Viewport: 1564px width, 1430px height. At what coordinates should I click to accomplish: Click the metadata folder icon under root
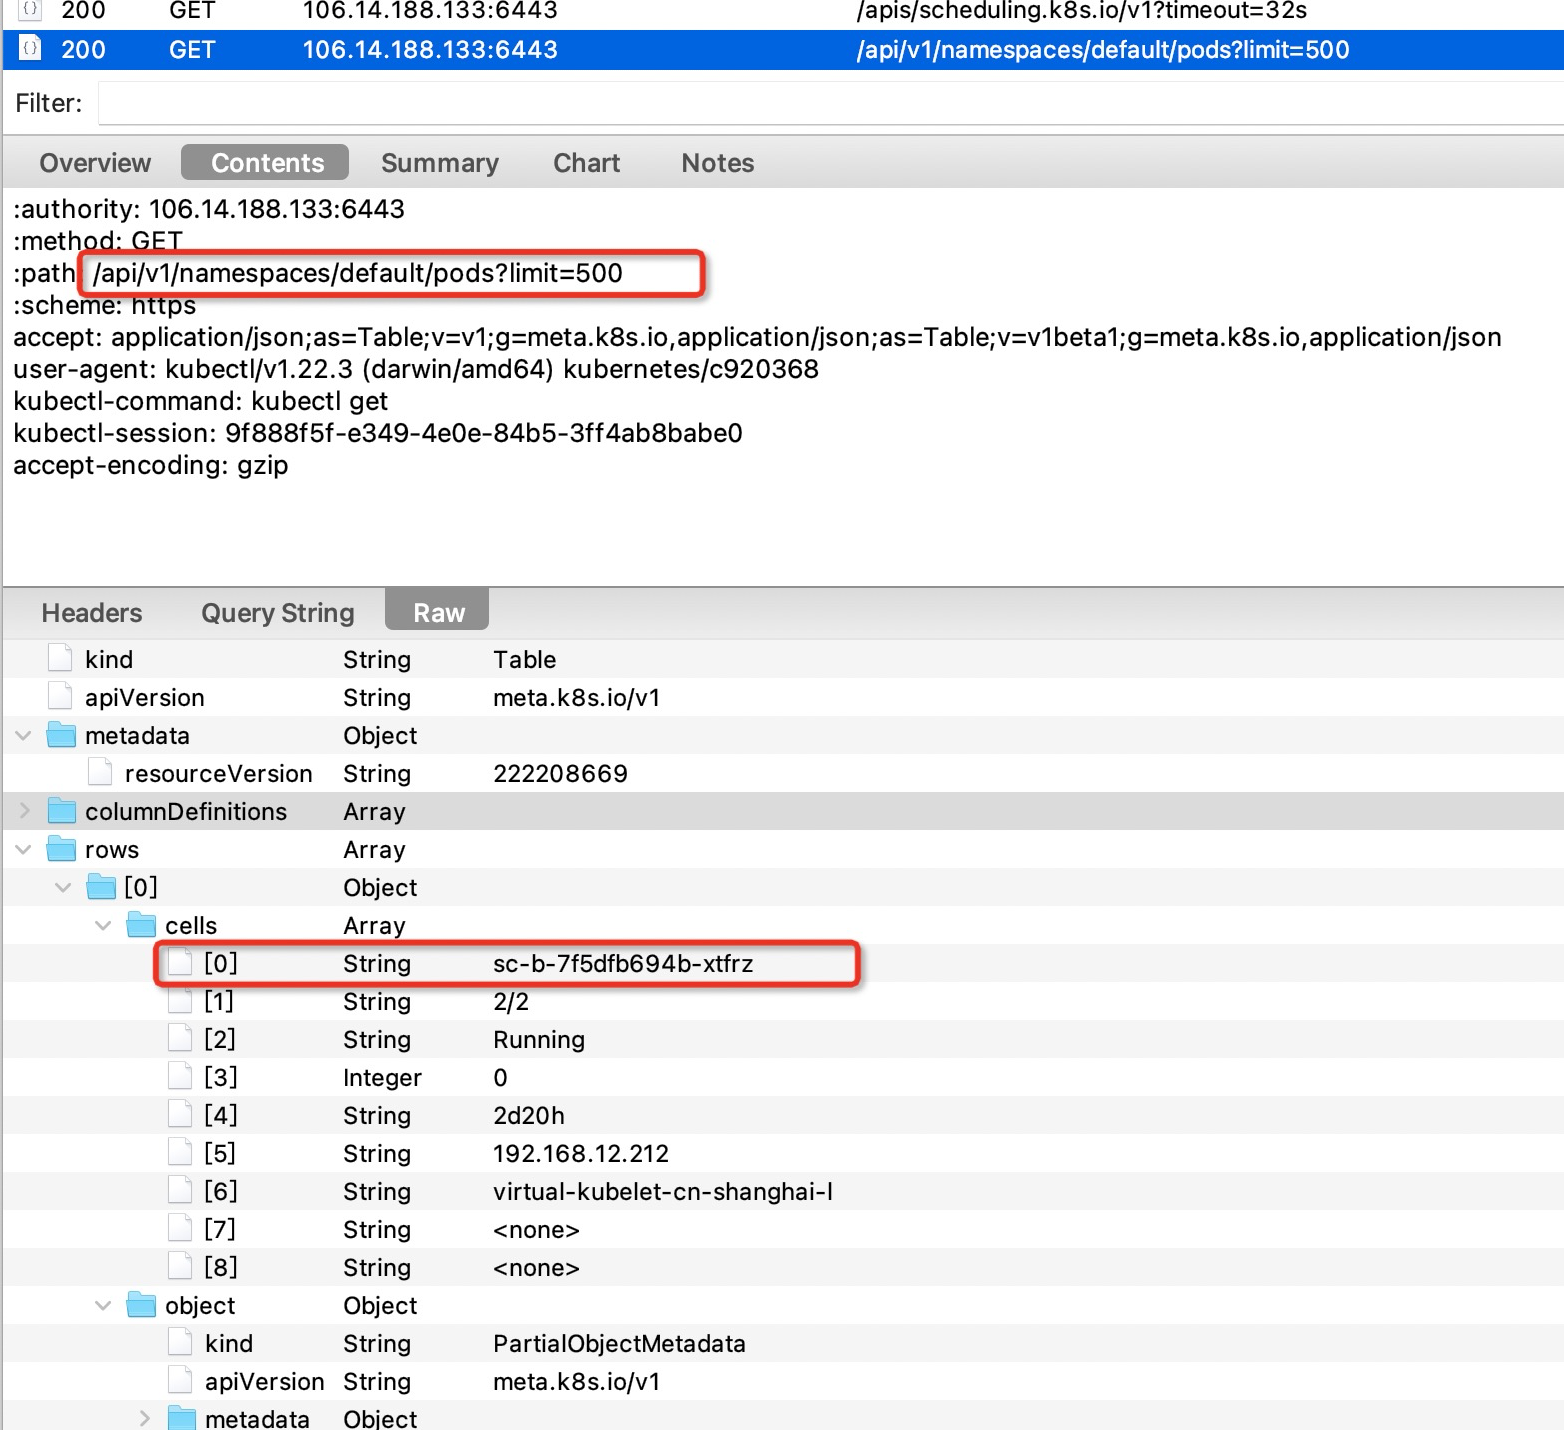(x=62, y=736)
